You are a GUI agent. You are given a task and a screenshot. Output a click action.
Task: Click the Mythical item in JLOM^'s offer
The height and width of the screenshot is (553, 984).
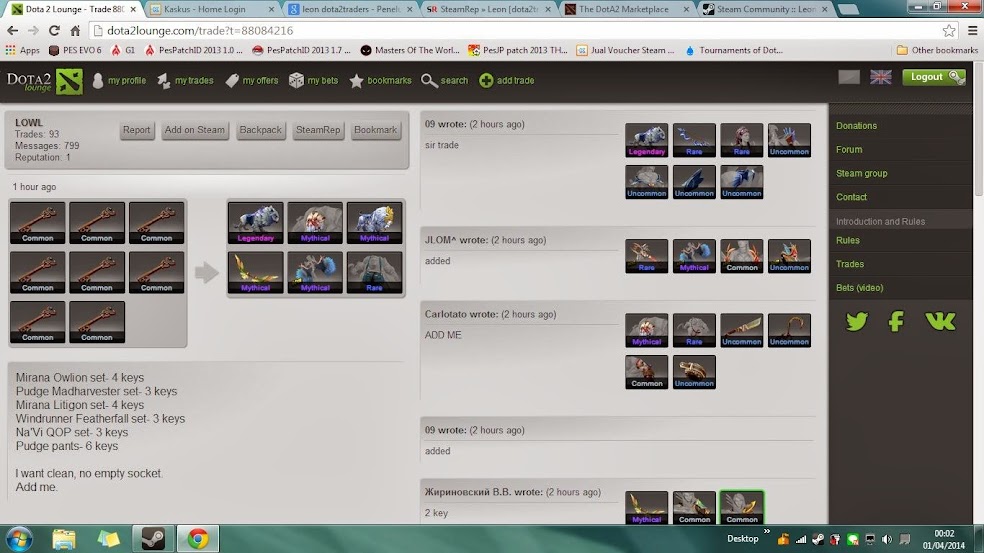tap(694, 256)
